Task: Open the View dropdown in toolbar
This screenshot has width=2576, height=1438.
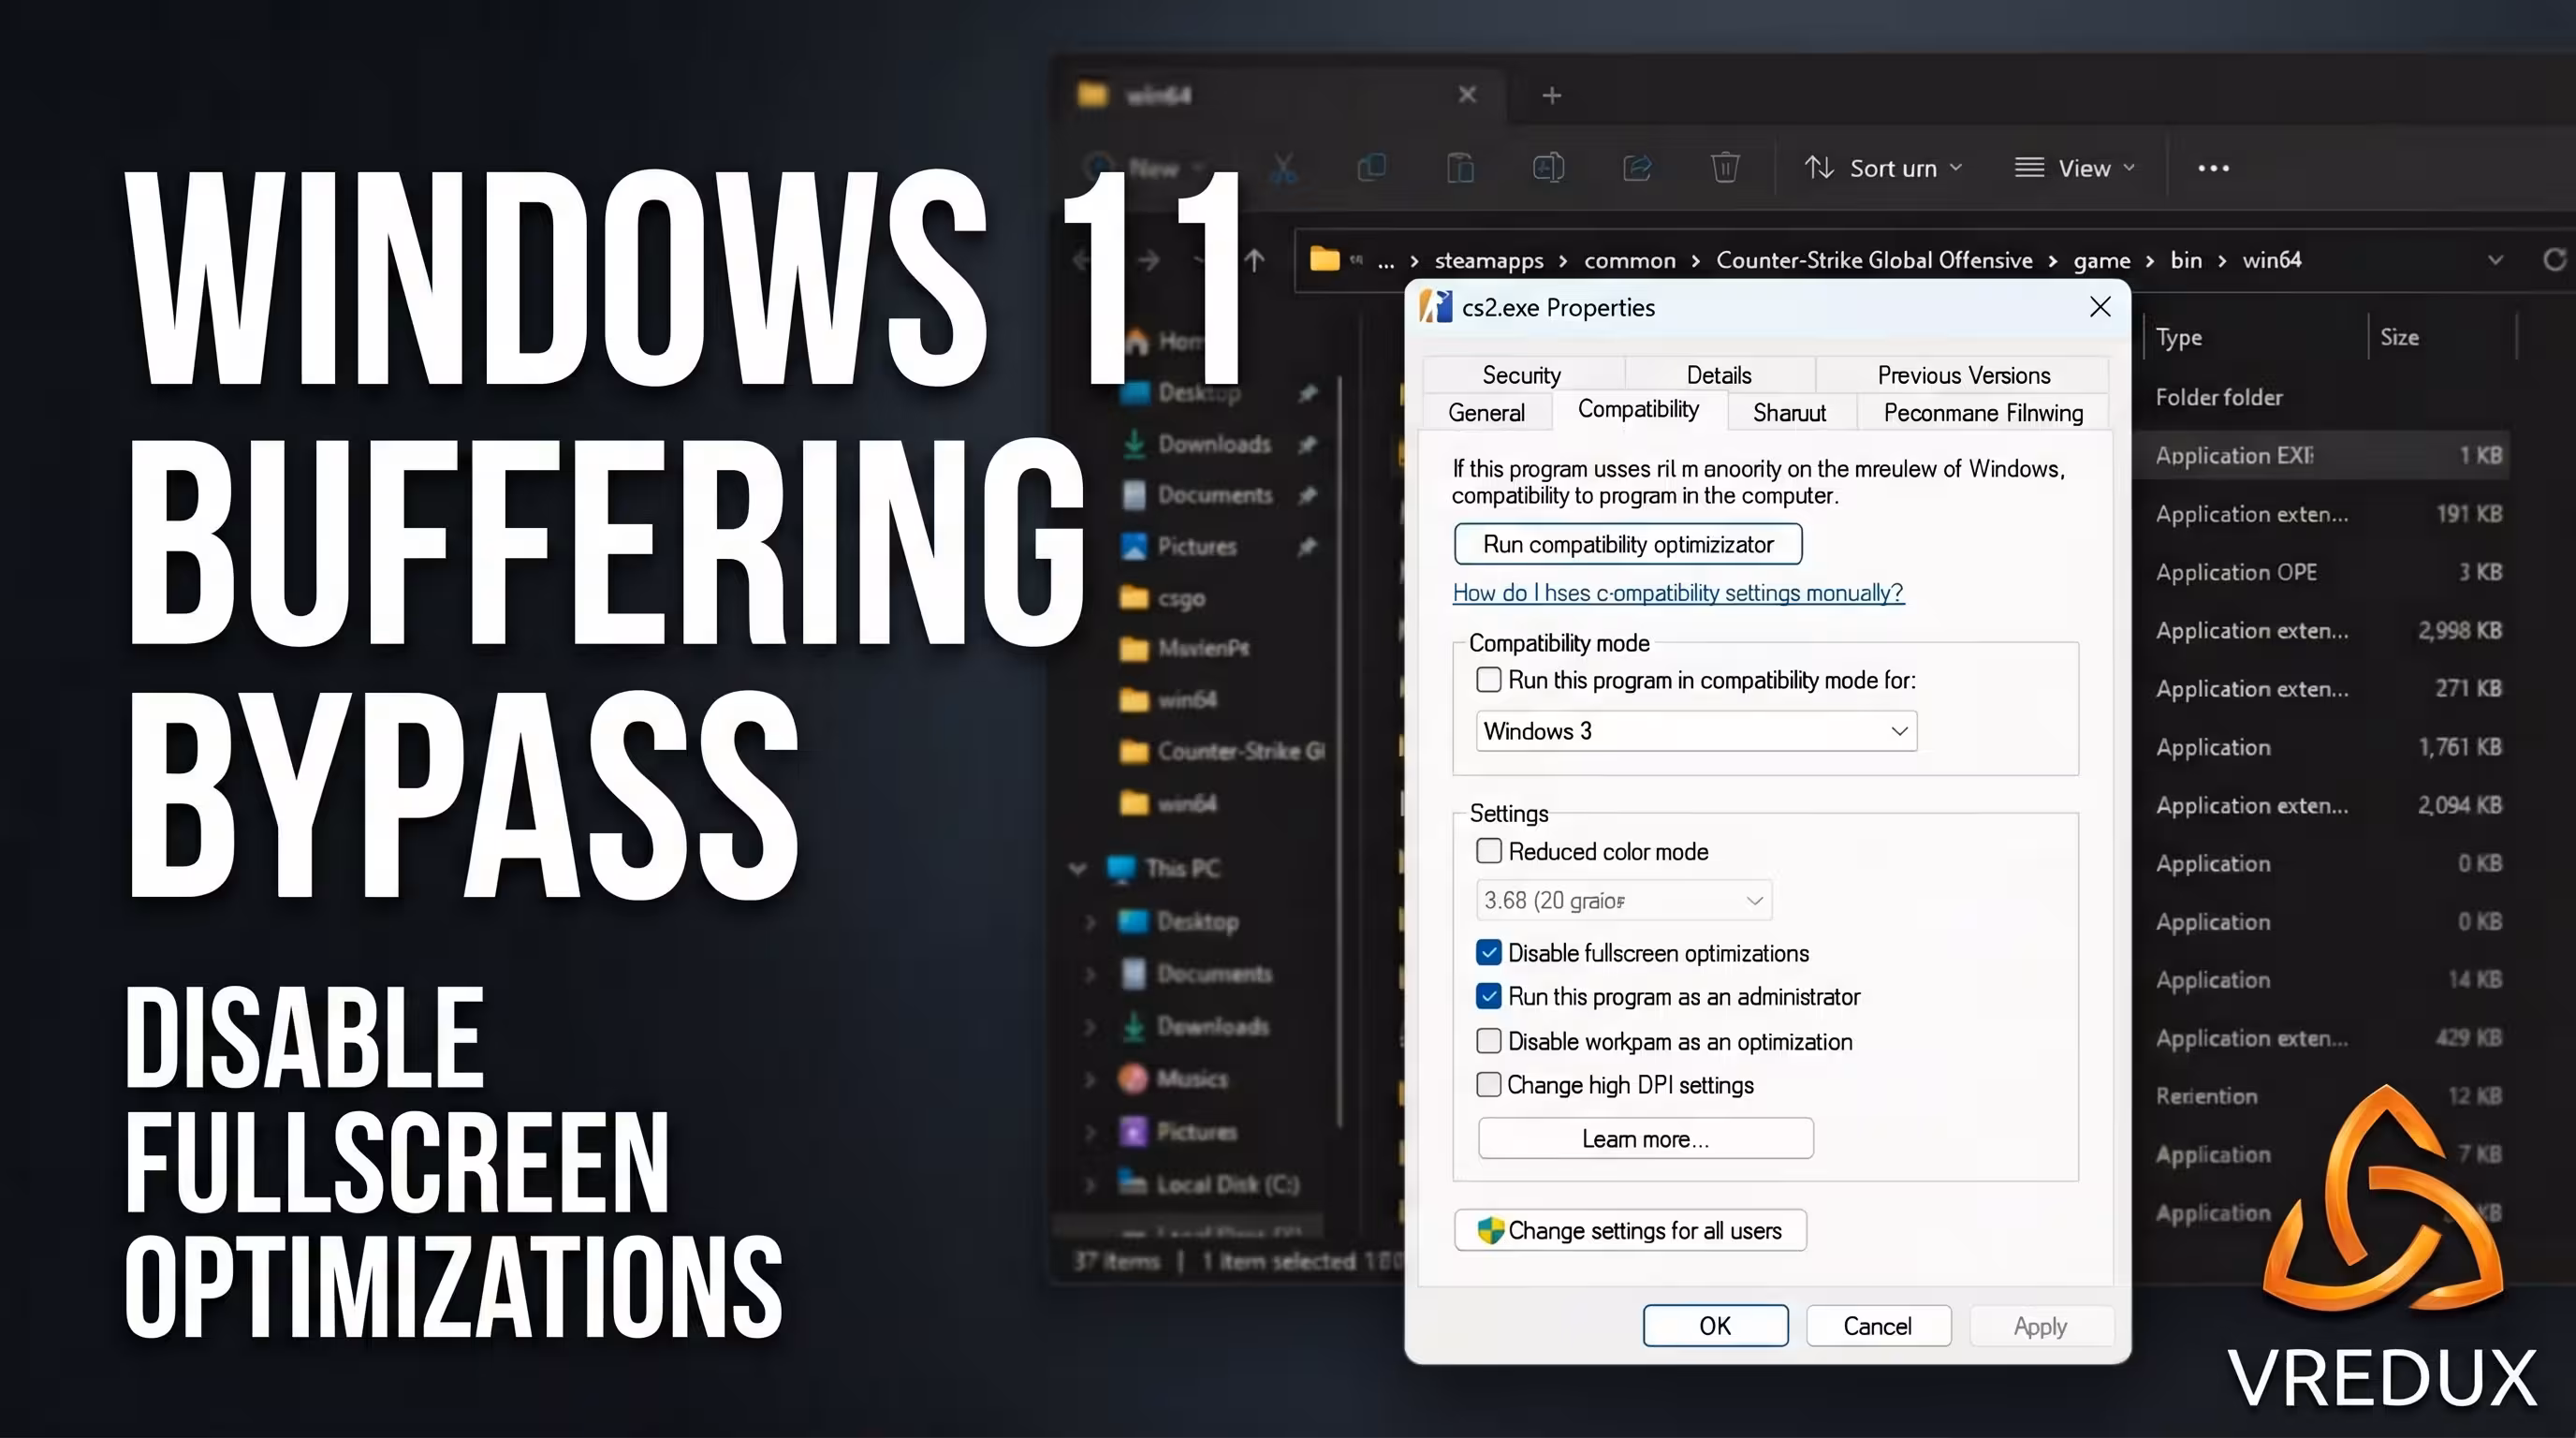Action: click(x=2075, y=168)
